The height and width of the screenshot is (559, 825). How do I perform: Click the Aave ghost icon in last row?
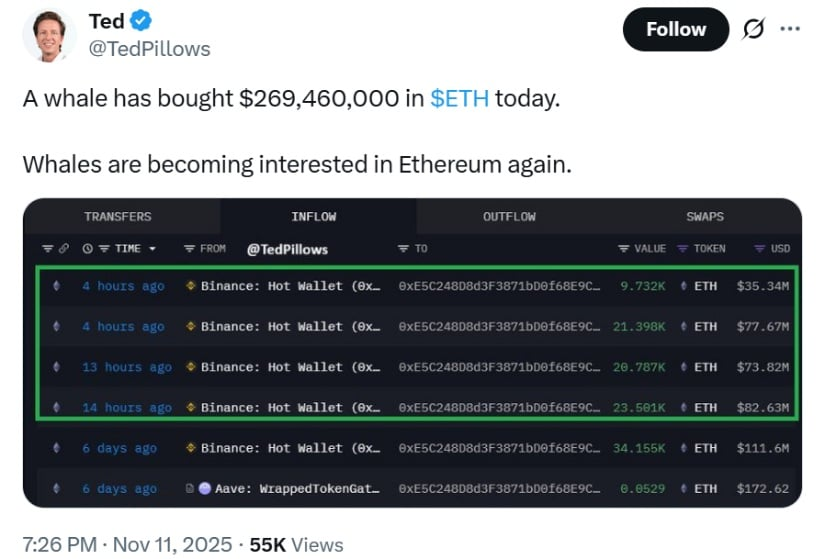(x=205, y=489)
